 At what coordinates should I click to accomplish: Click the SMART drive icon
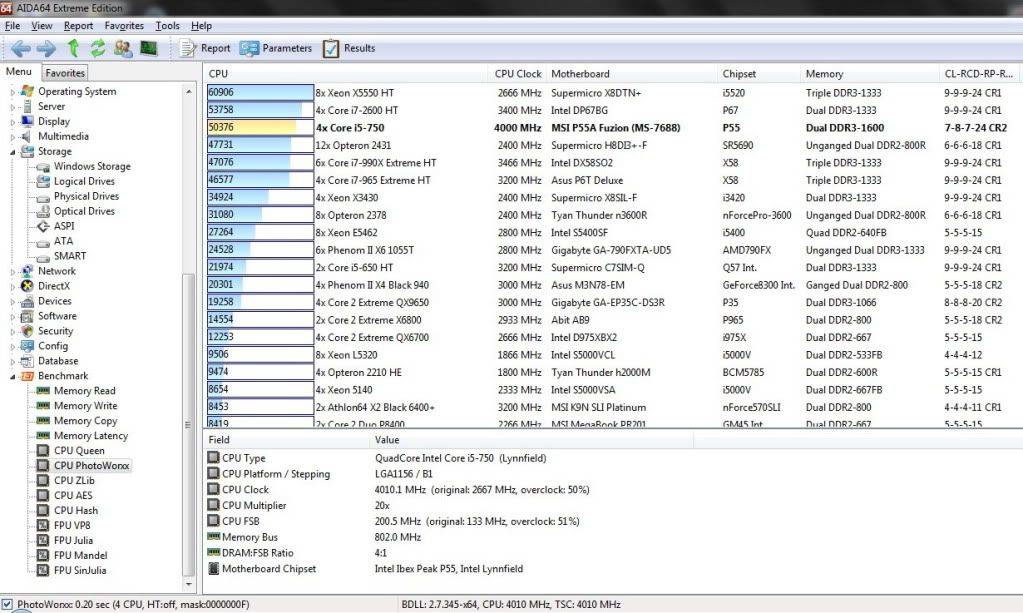click(43, 256)
